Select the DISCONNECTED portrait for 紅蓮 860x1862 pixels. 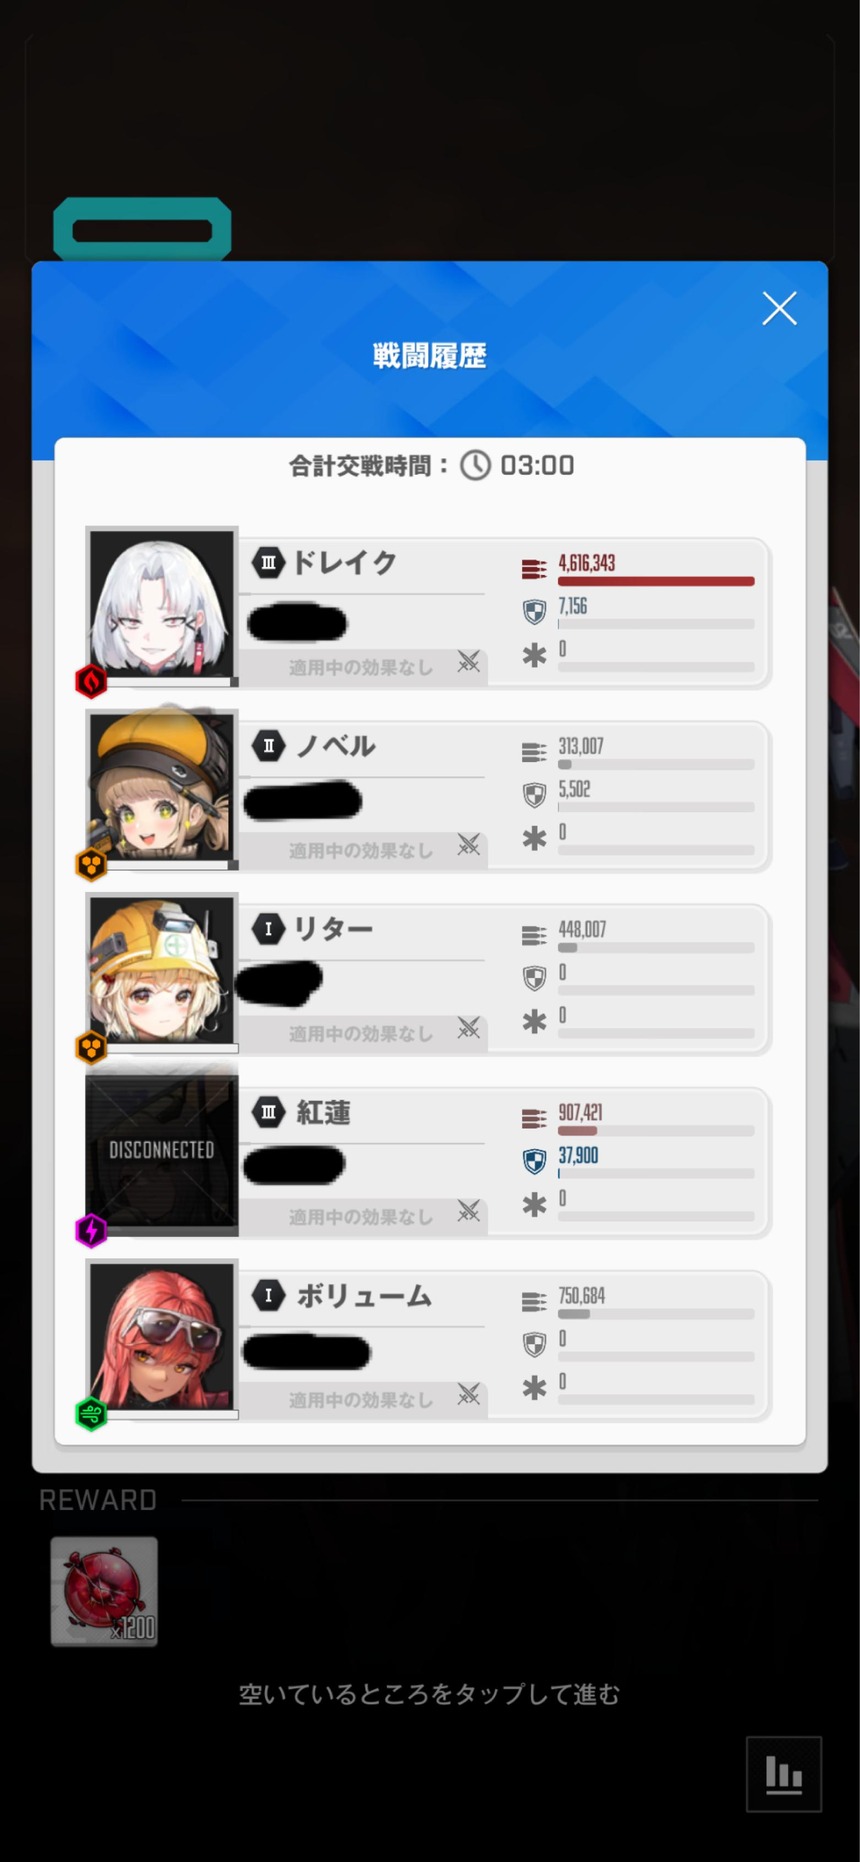pyautogui.click(x=162, y=1150)
